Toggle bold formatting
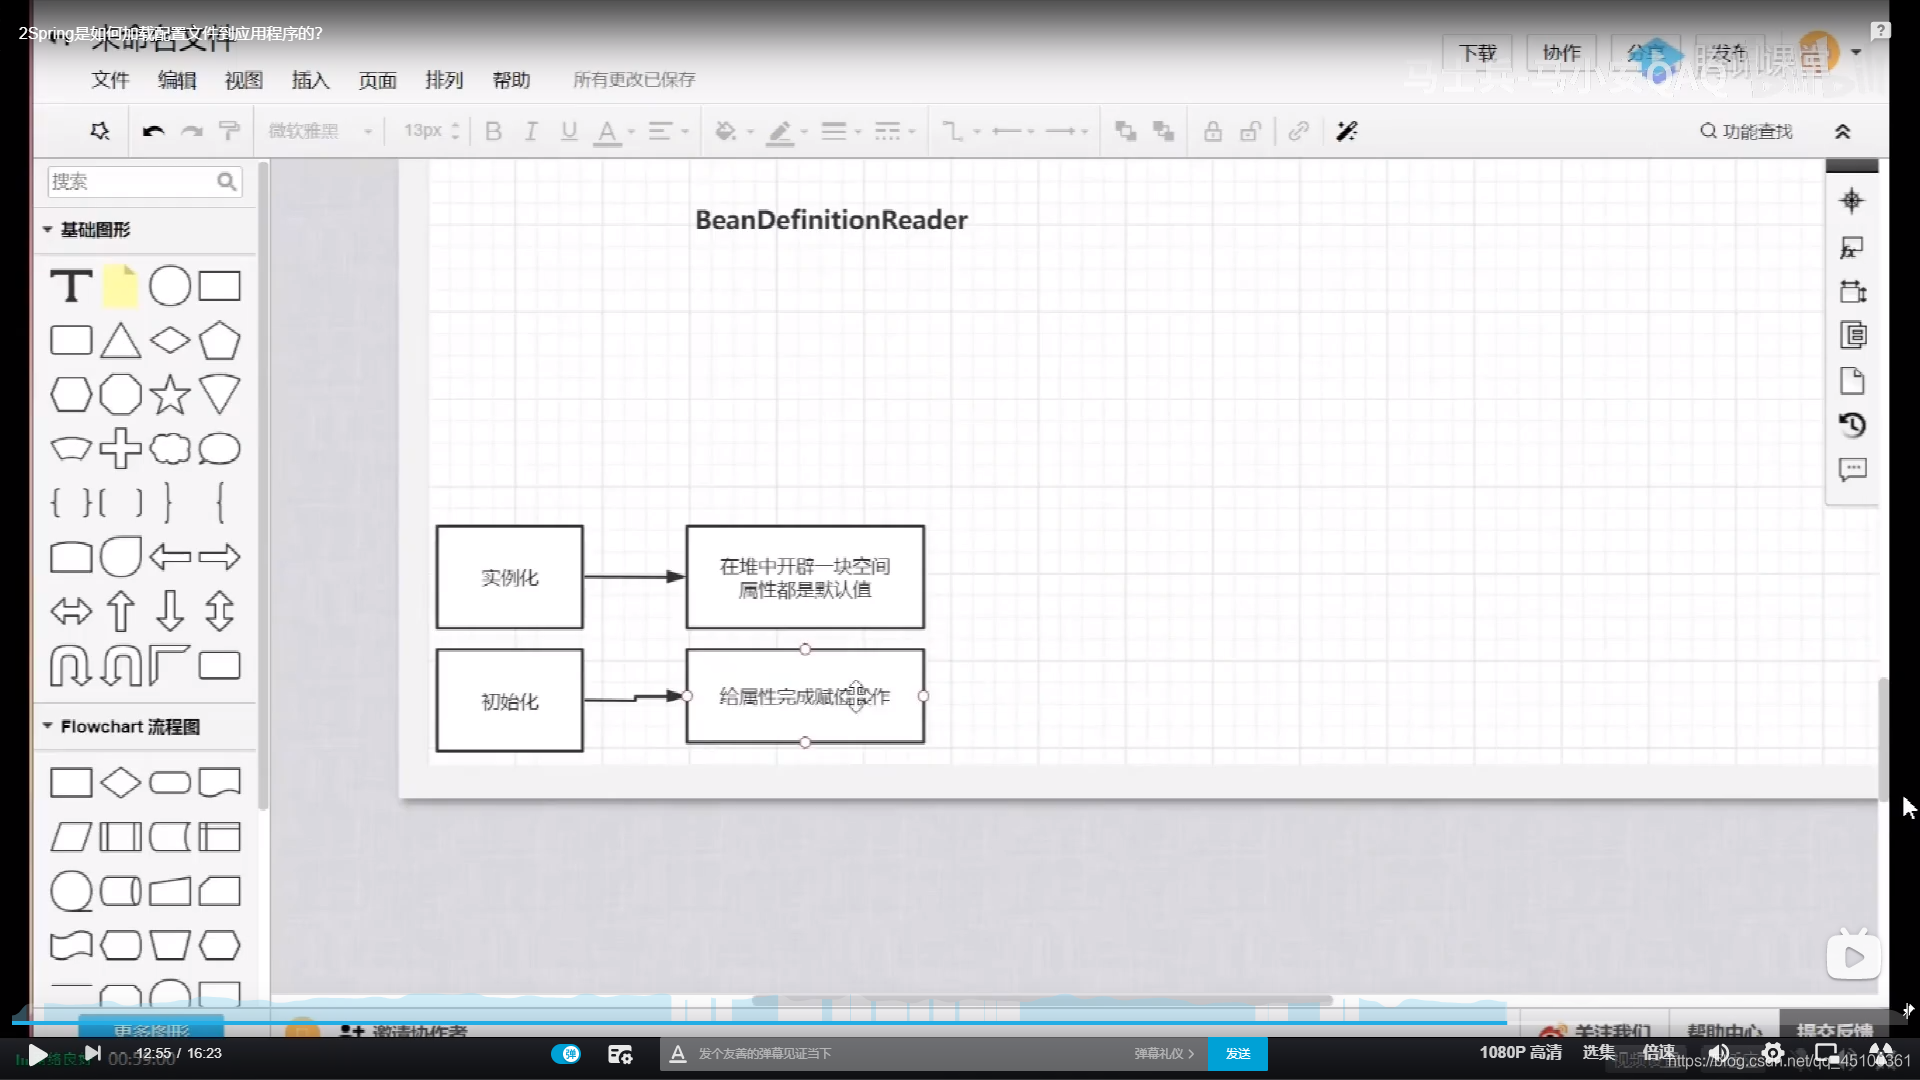 (x=493, y=131)
